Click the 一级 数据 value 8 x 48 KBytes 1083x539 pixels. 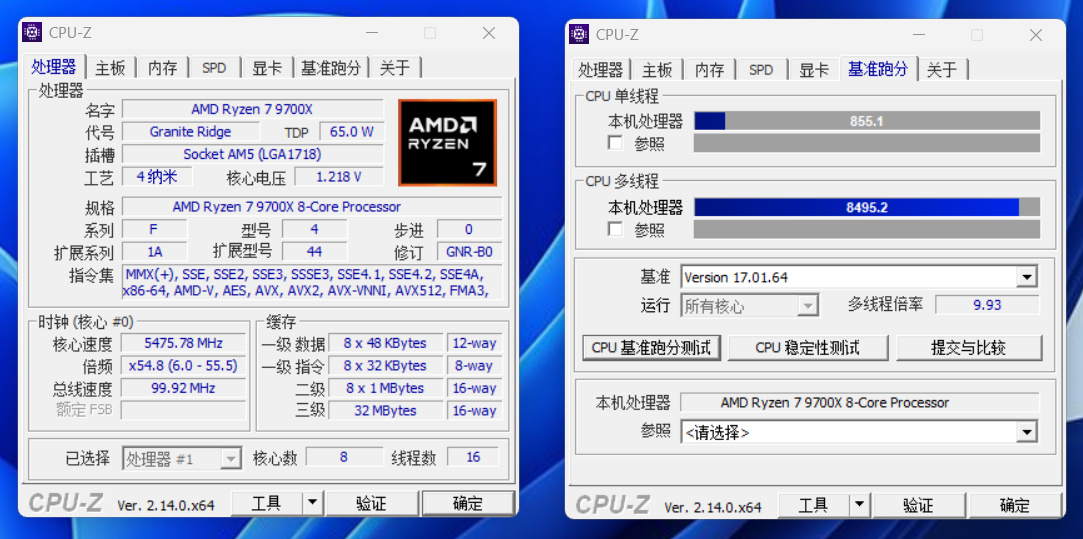pos(385,343)
